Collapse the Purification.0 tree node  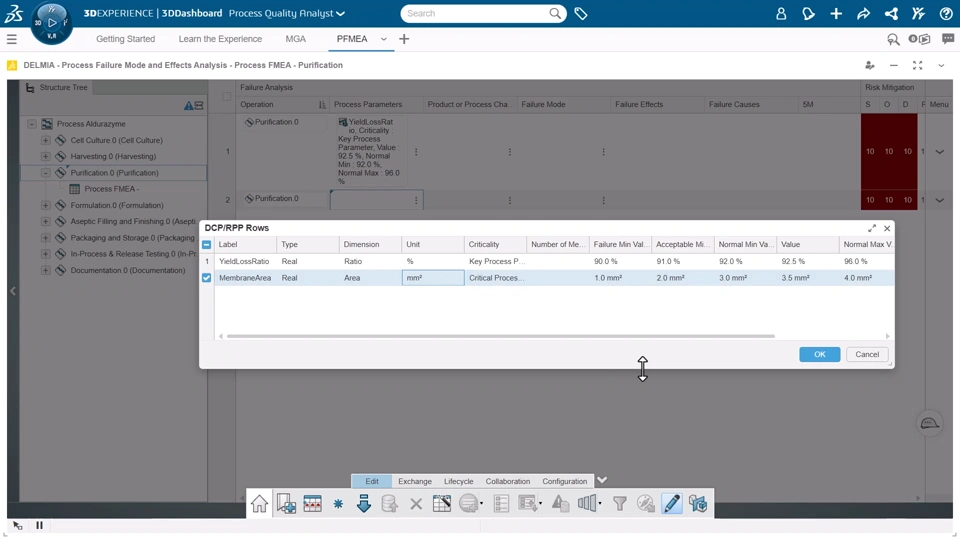tap(45, 173)
